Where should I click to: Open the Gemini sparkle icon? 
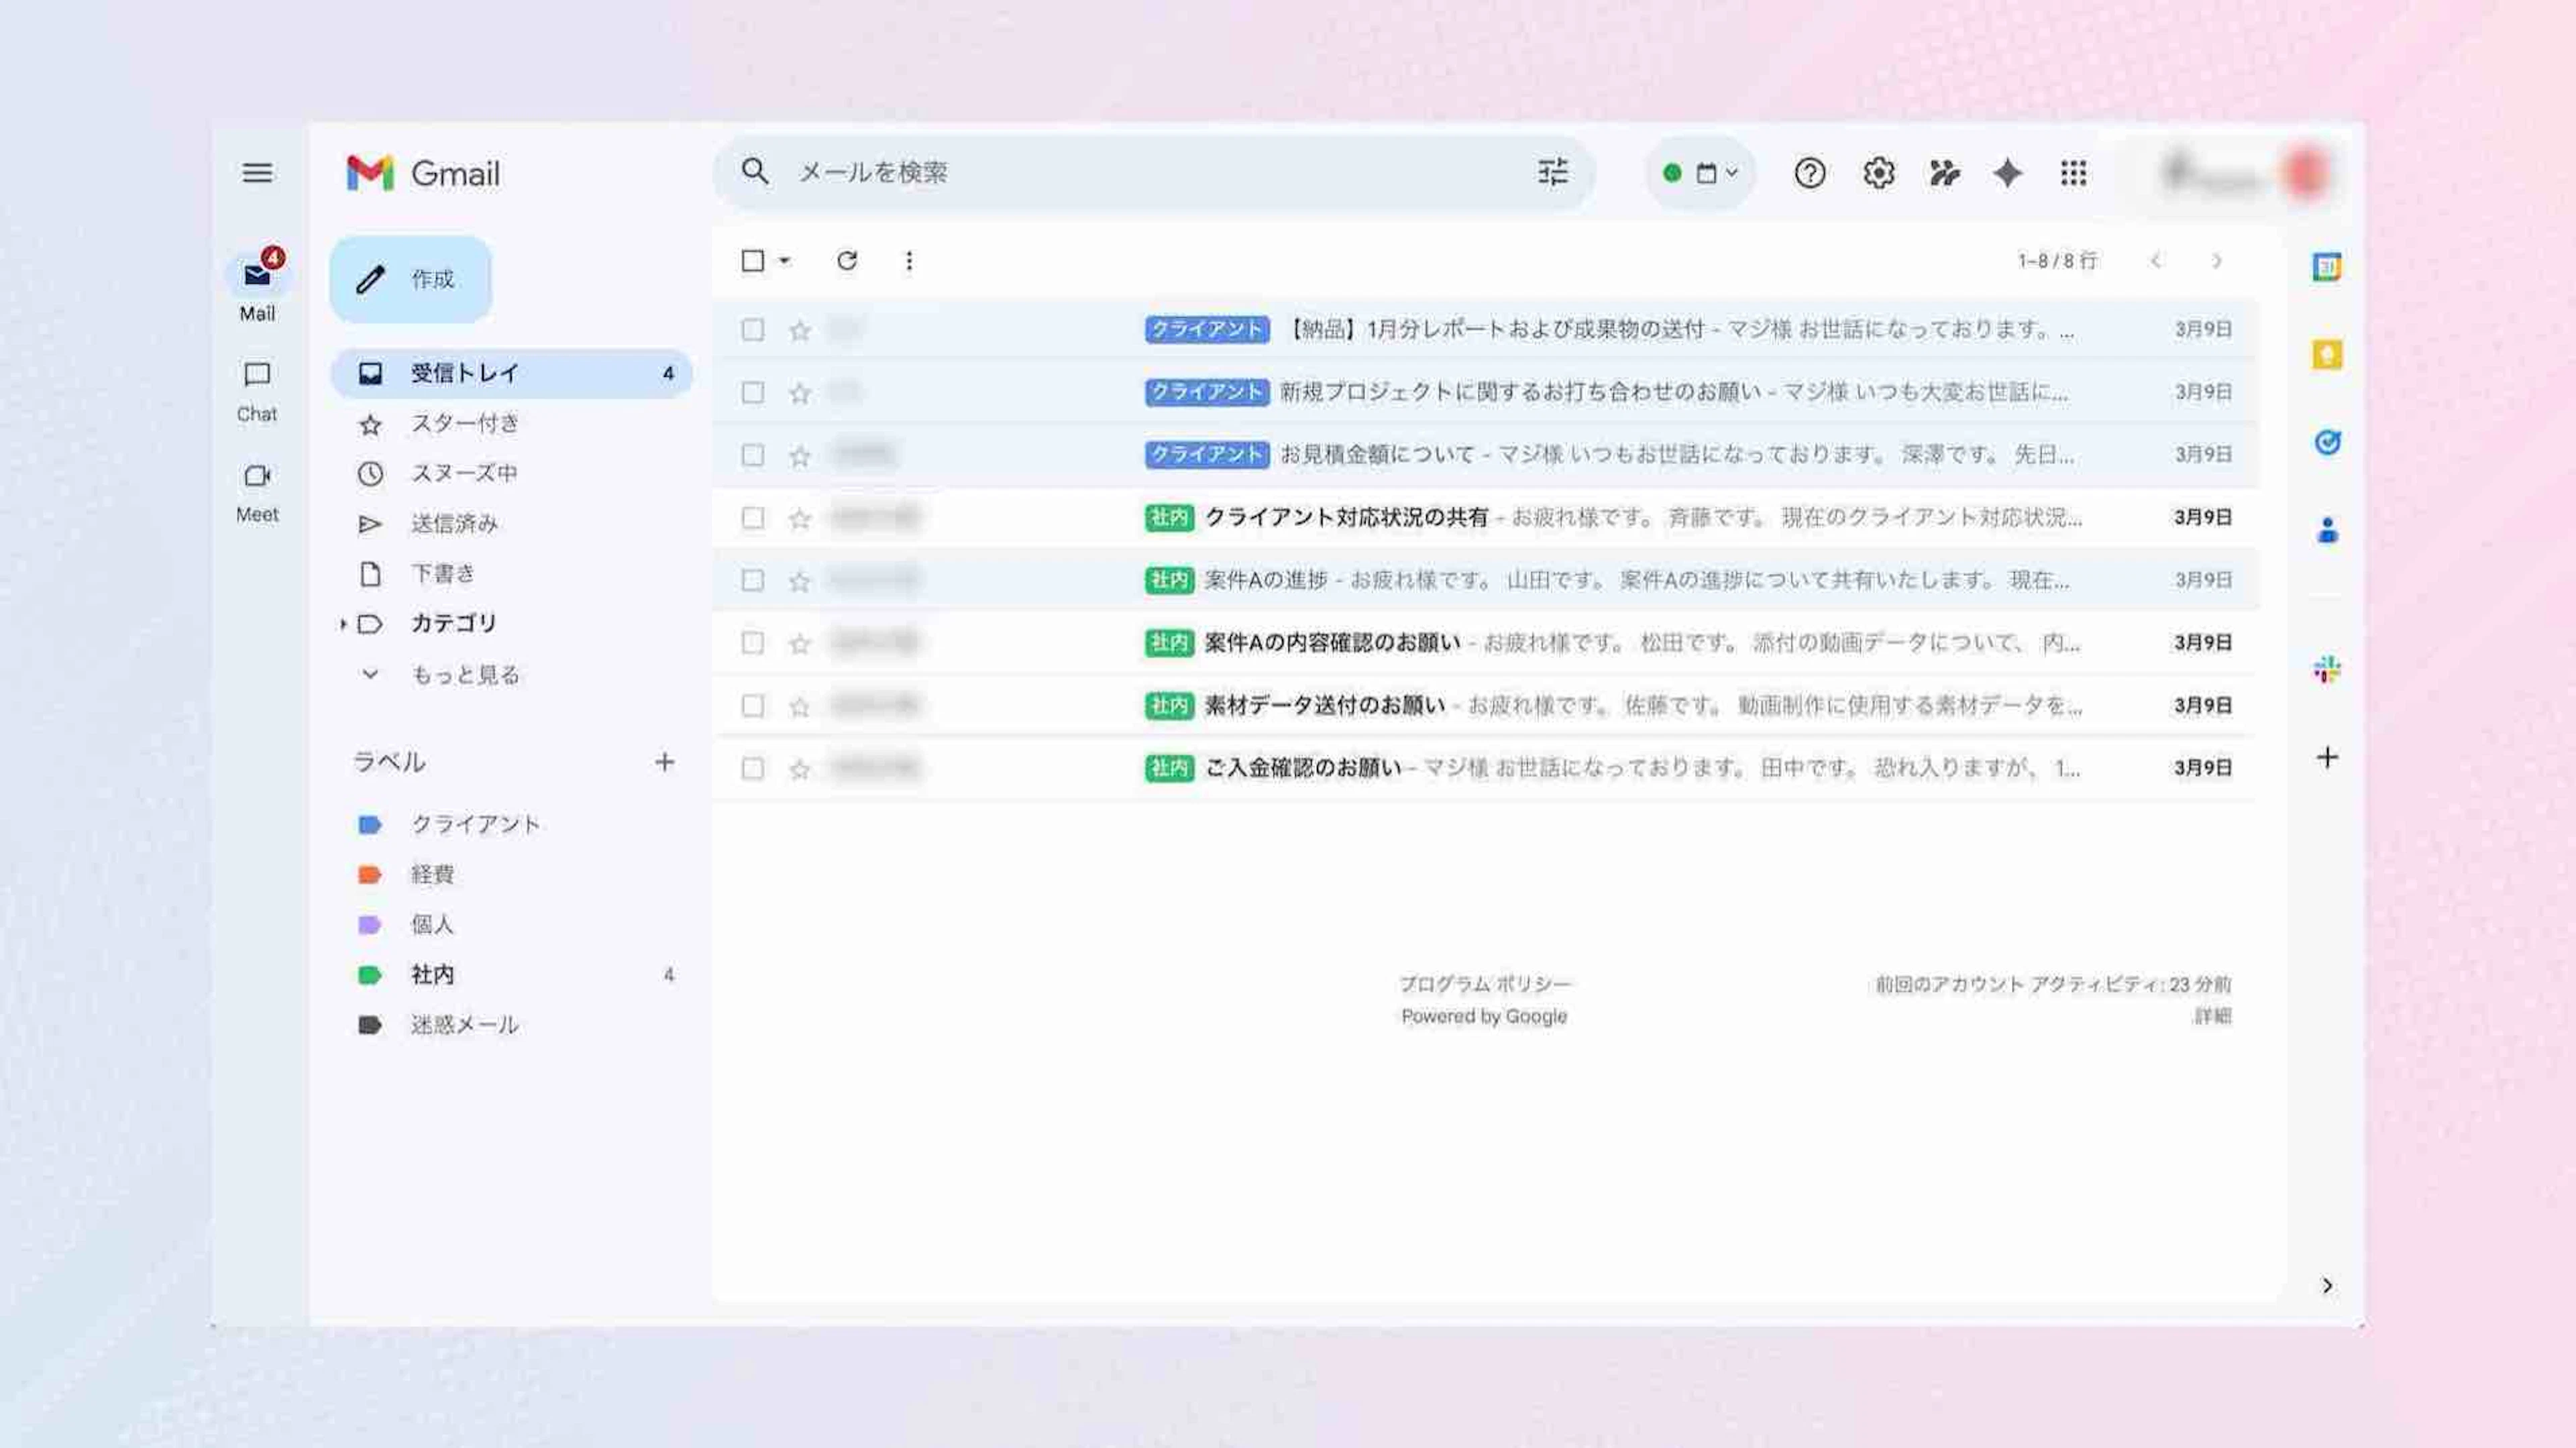[2007, 173]
